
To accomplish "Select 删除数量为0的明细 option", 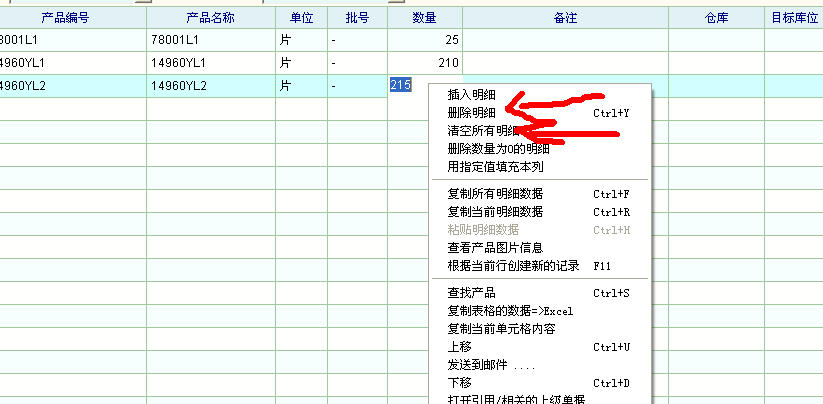I will tap(498, 149).
